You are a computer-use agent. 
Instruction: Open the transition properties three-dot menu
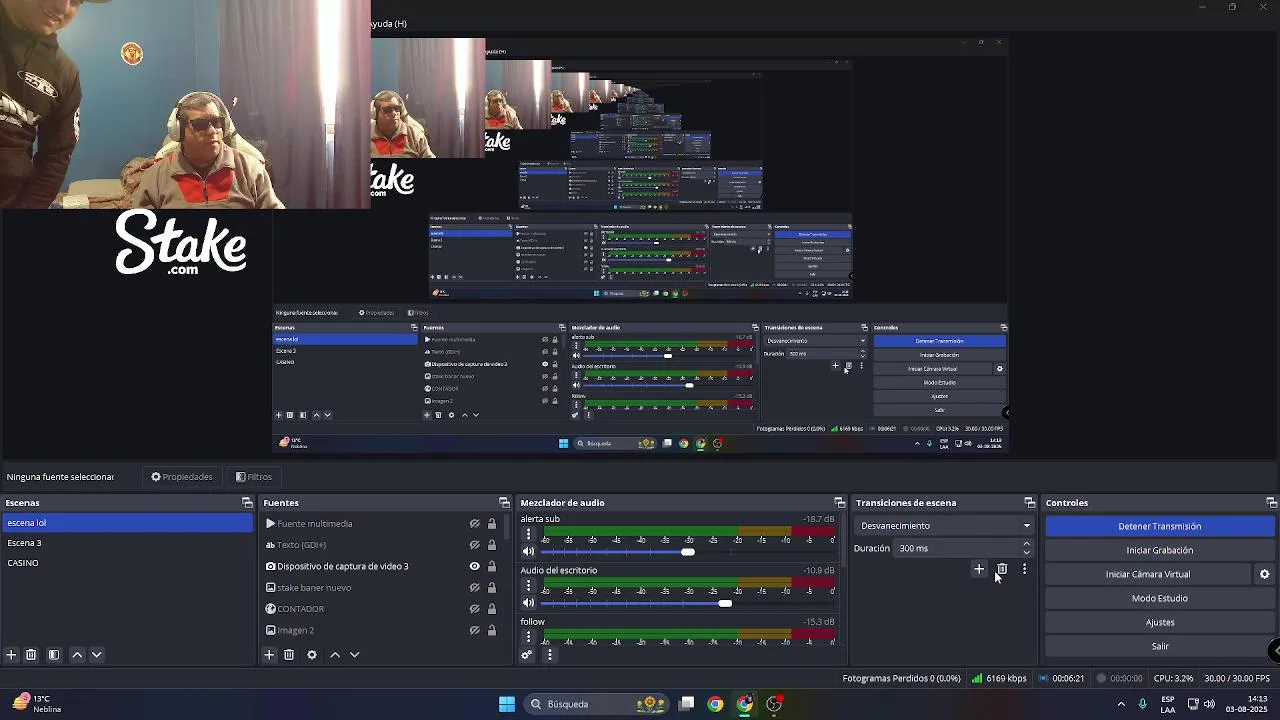(x=1024, y=569)
